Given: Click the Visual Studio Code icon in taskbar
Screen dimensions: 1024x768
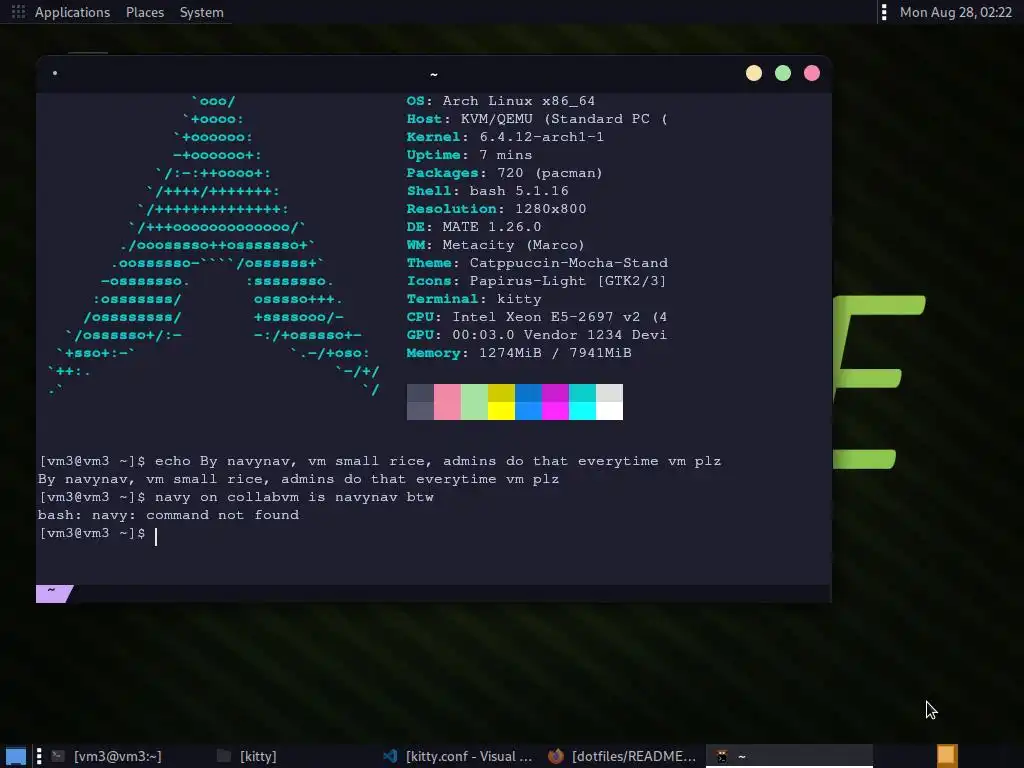Looking at the screenshot, I should click(390, 756).
